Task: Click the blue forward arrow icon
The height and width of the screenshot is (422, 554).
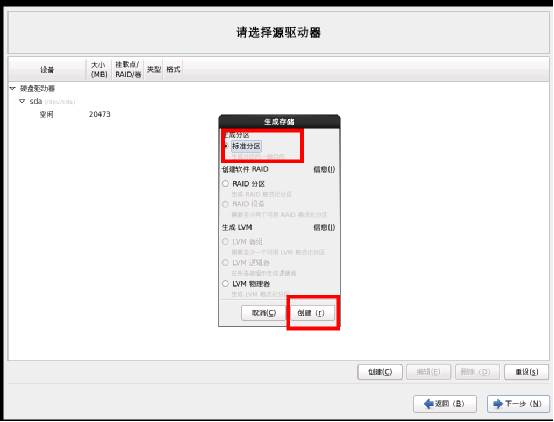Action: tap(498, 404)
